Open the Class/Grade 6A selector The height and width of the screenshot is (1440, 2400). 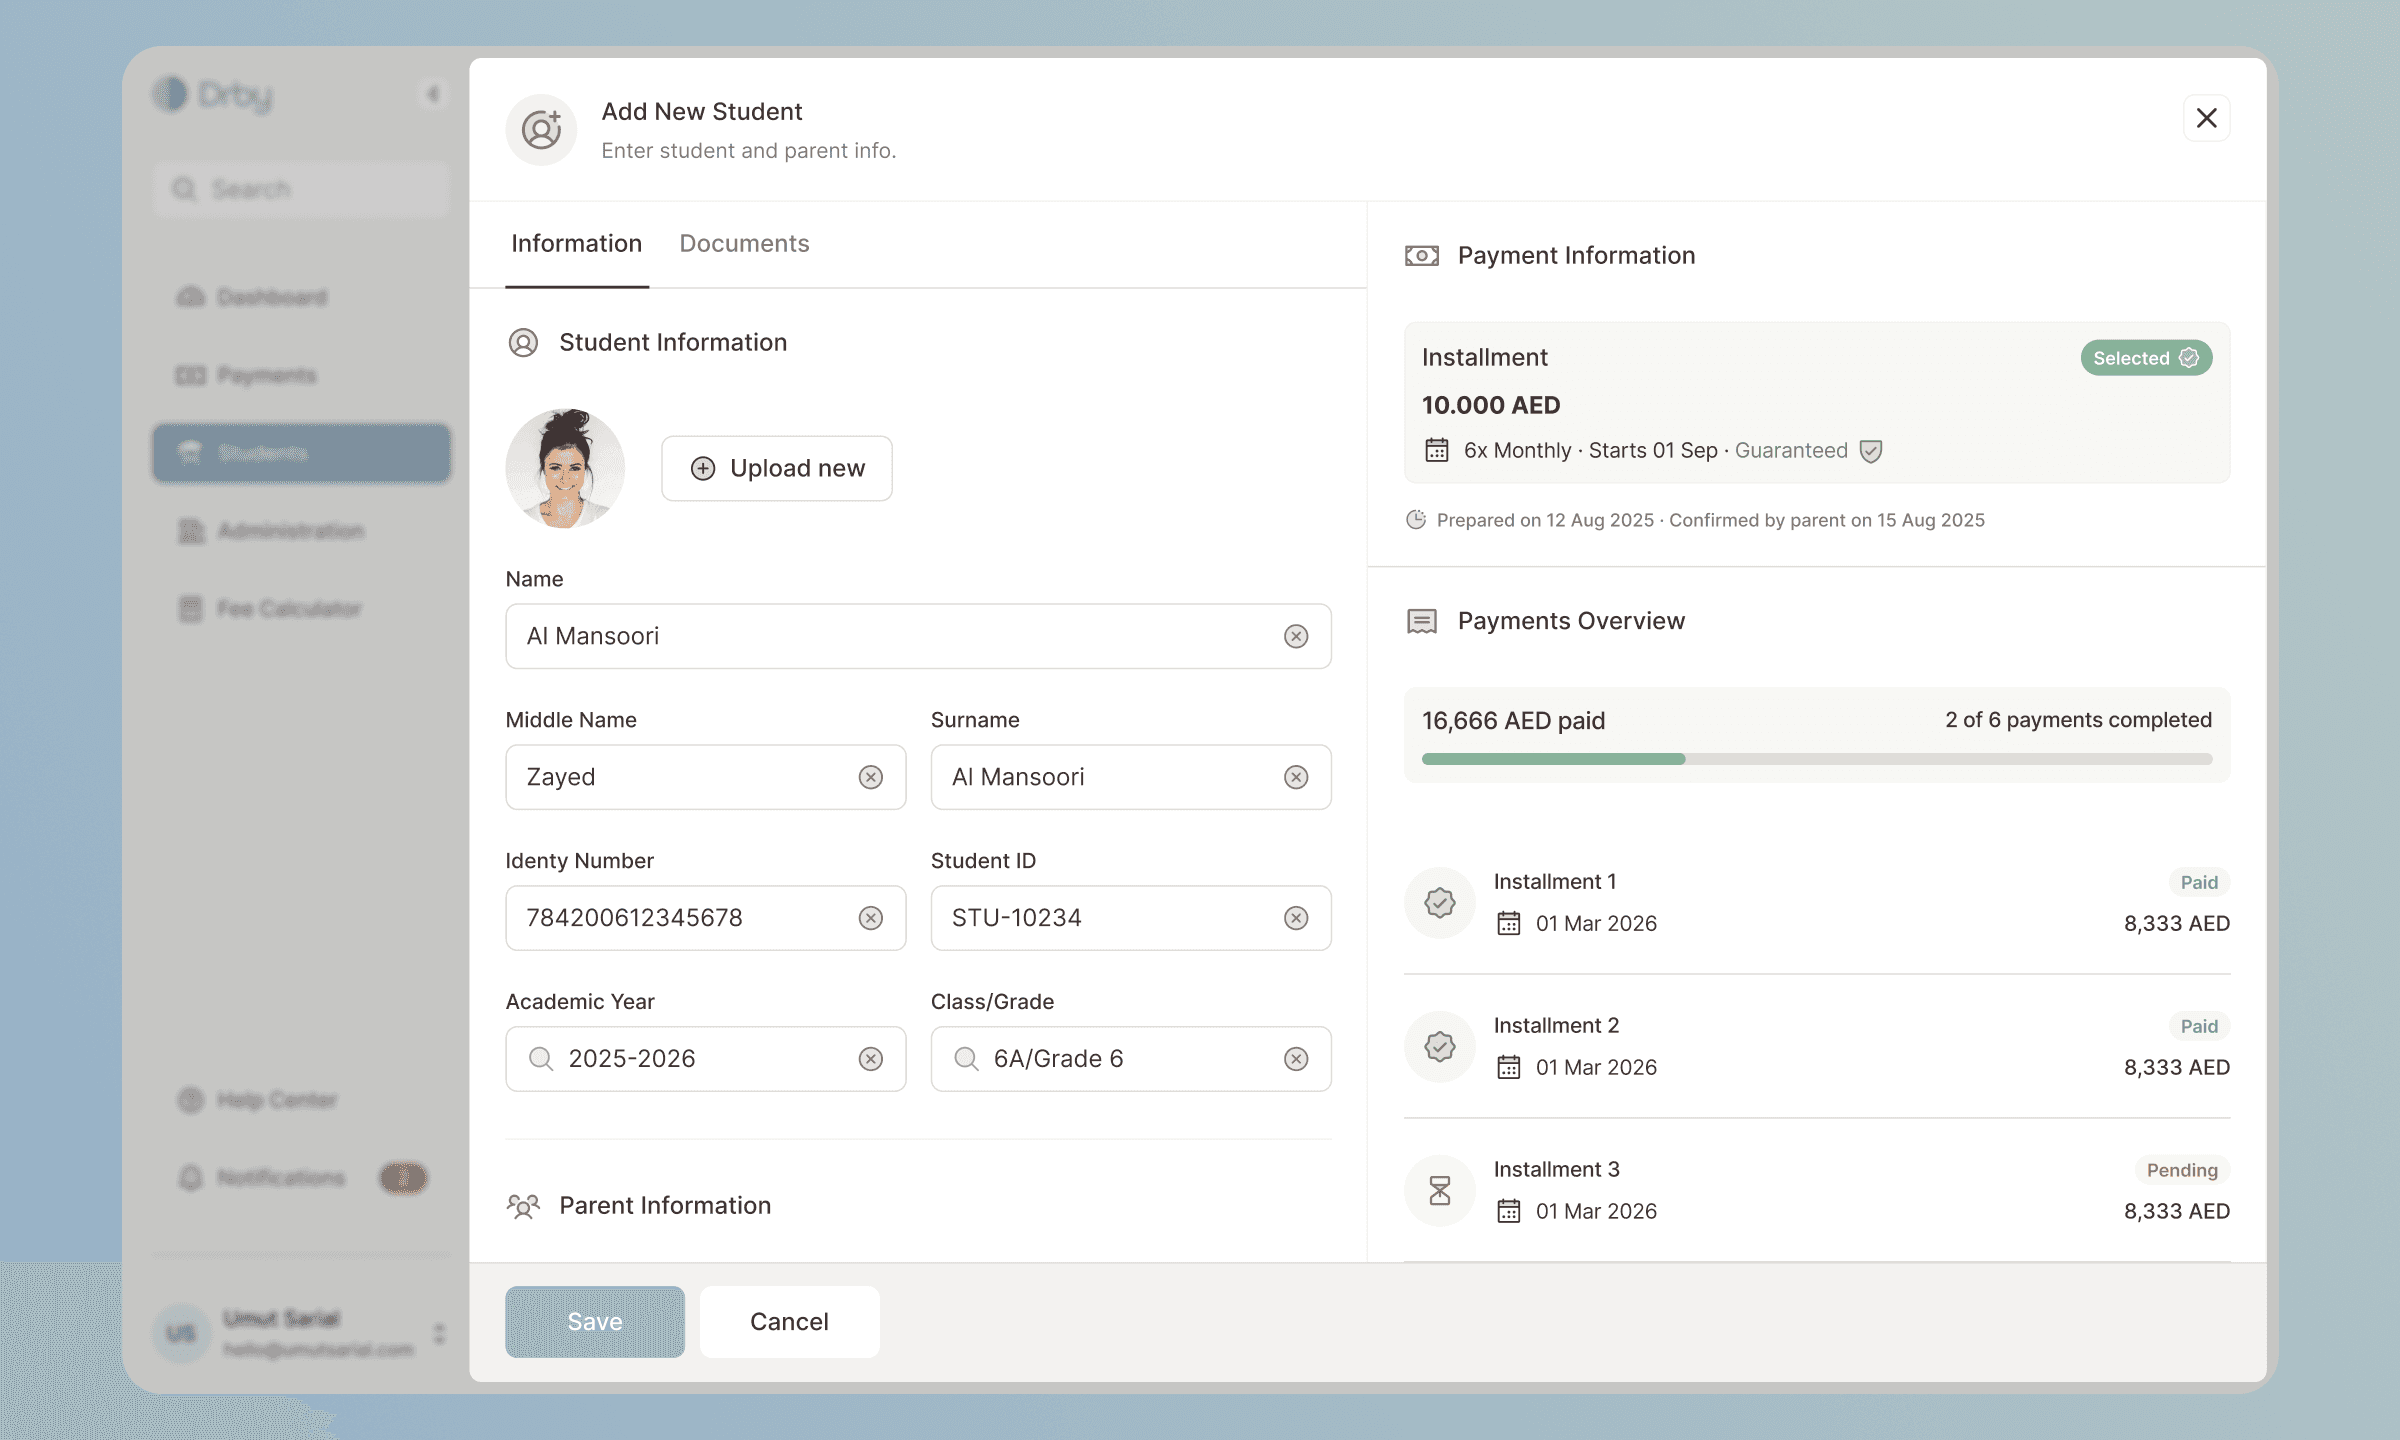[1110, 1059]
